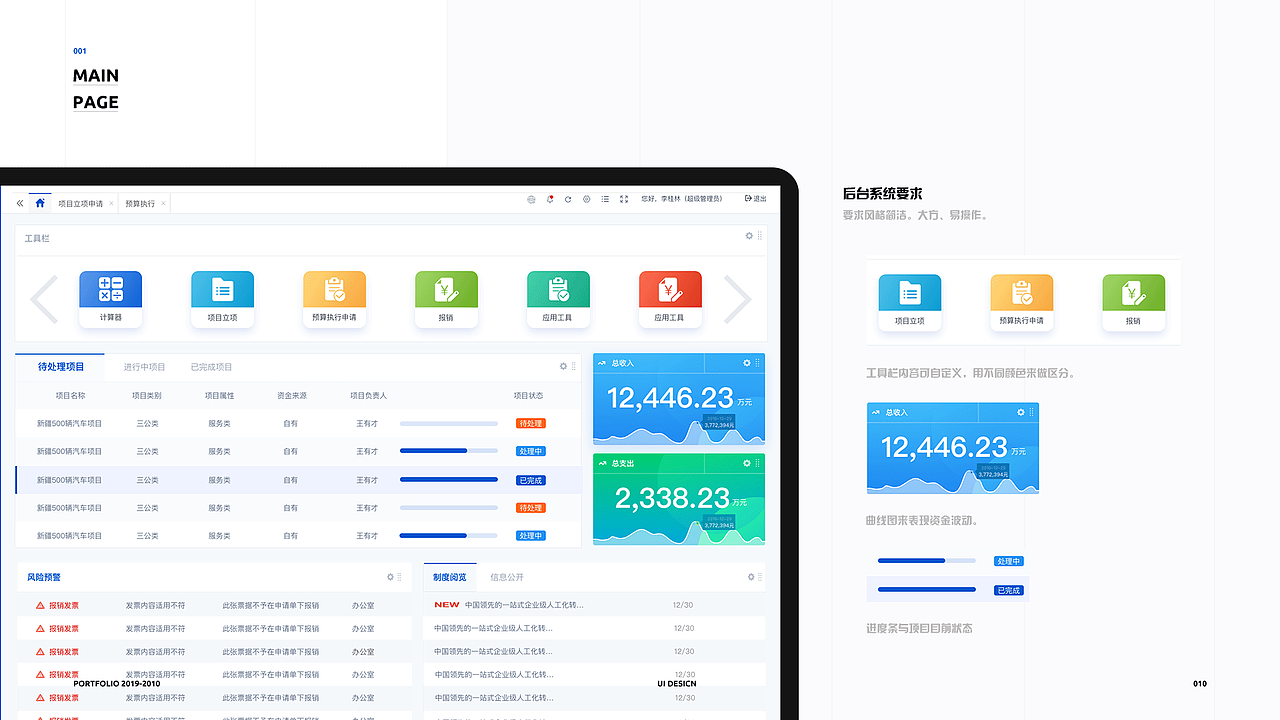Image resolution: width=1280 pixels, height=720 pixels.
Task: Show previous tools with the left carousel arrow
Action: (x=44, y=299)
